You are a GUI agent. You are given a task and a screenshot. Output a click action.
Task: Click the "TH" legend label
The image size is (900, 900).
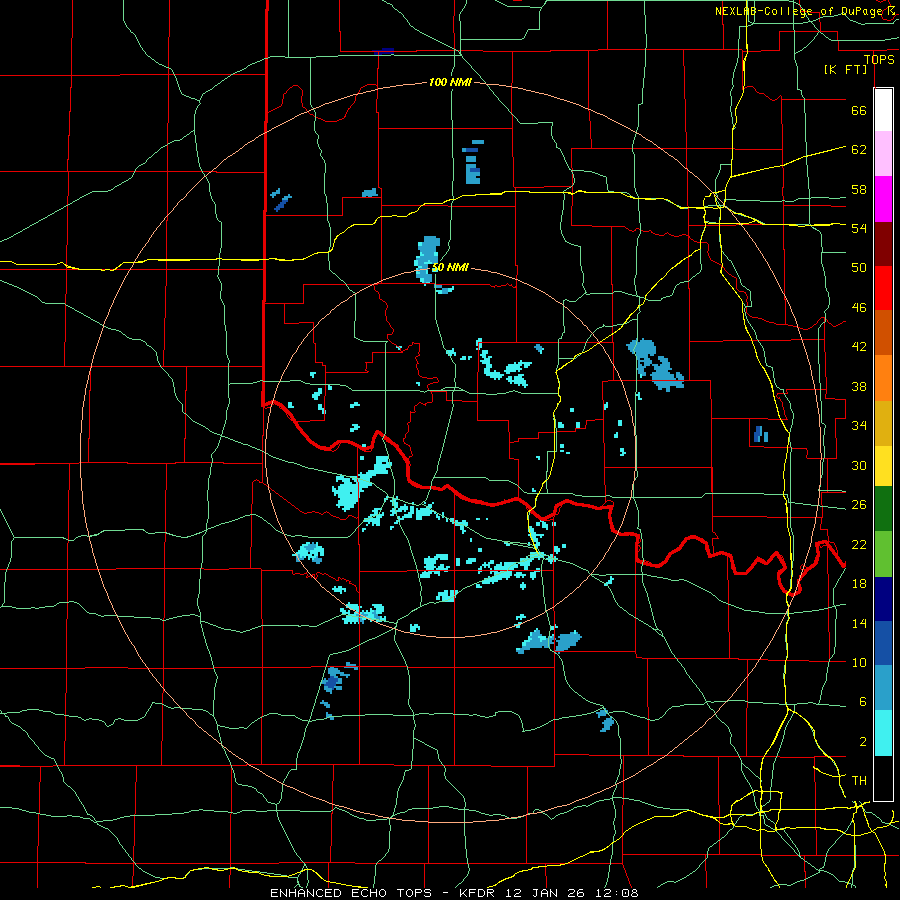coord(859,781)
